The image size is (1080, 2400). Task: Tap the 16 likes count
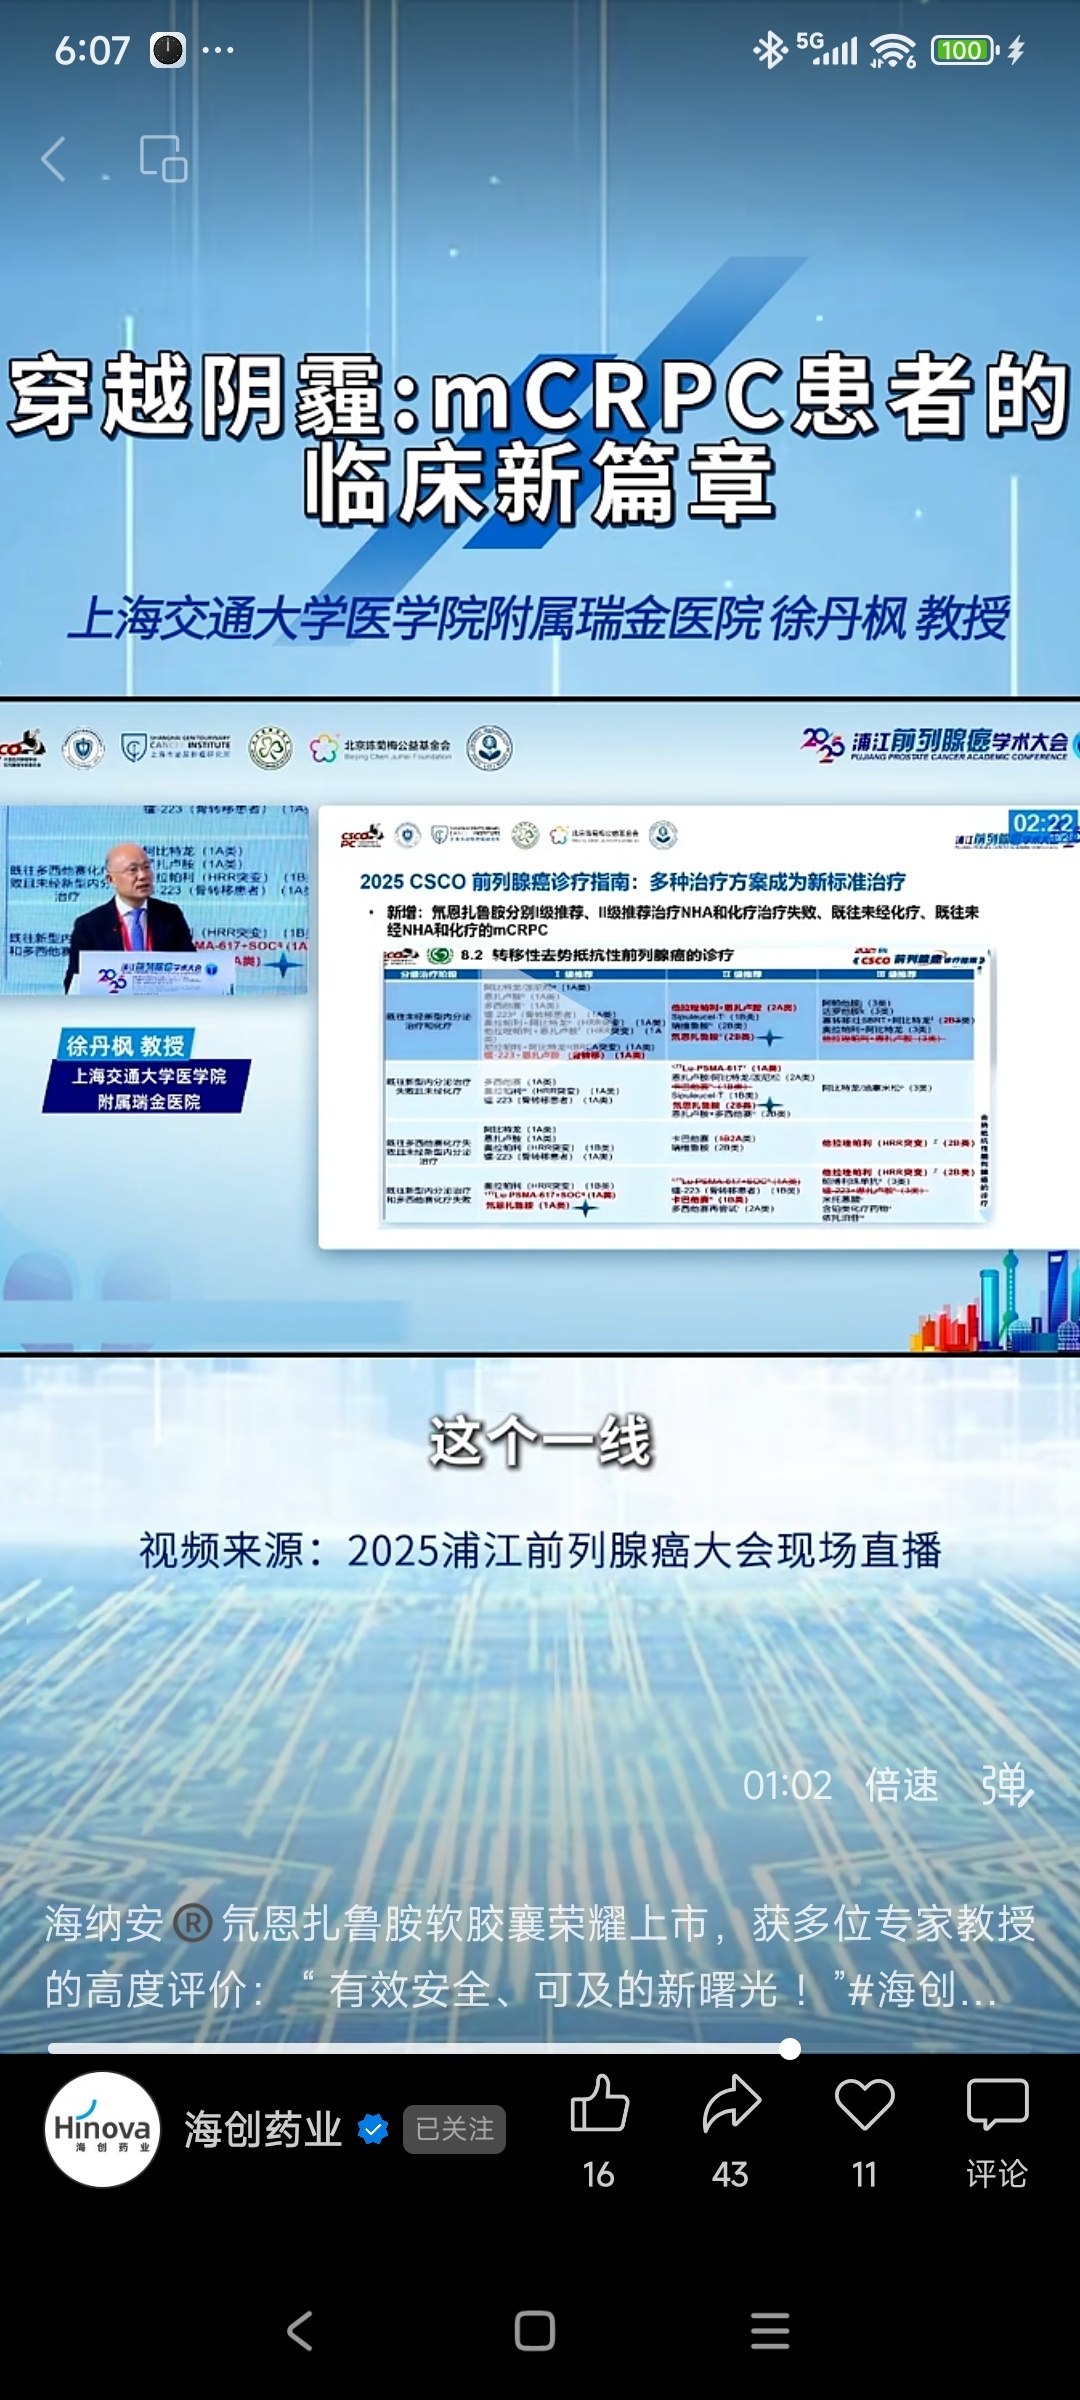[599, 2175]
